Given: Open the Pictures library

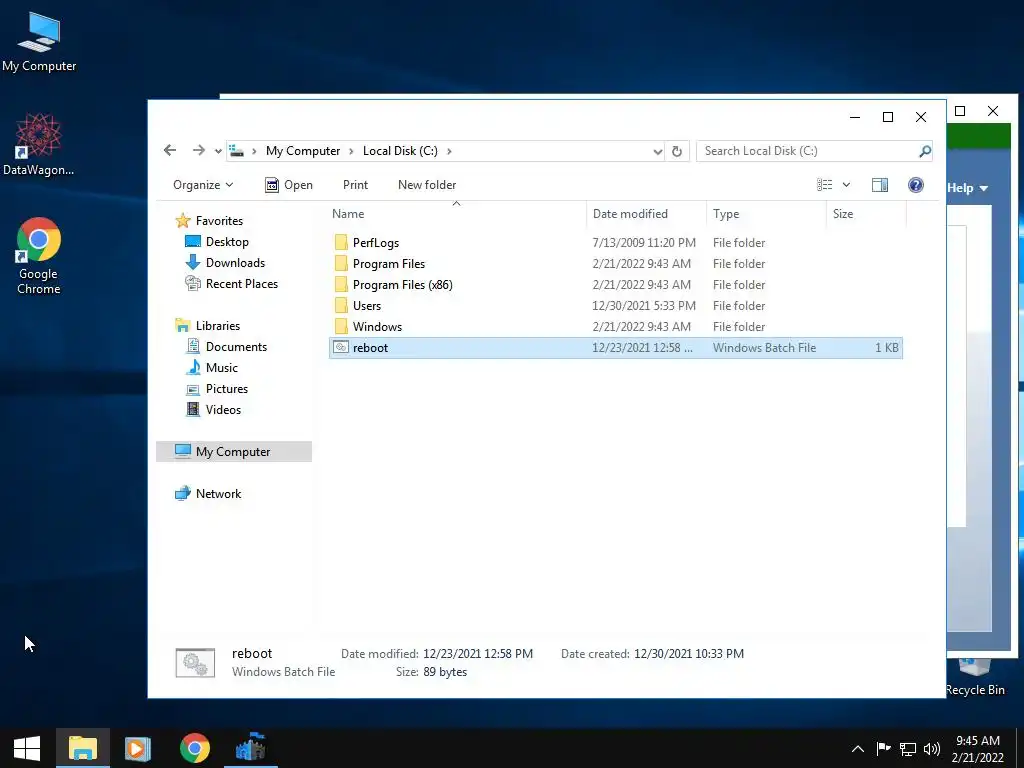Looking at the screenshot, I should pyautogui.click(x=217, y=389).
